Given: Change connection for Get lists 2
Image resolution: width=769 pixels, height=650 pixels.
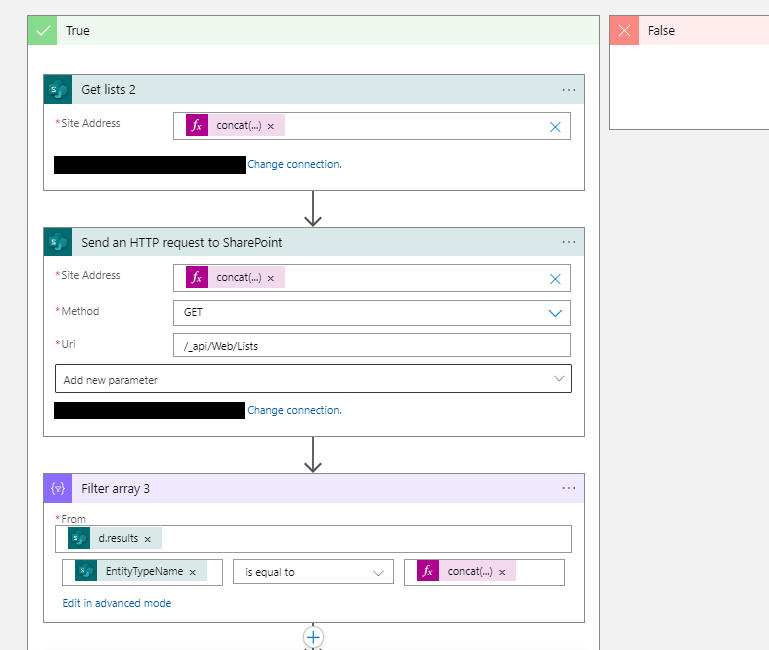Looking at the screenshot, I should (x=294, y=164).
